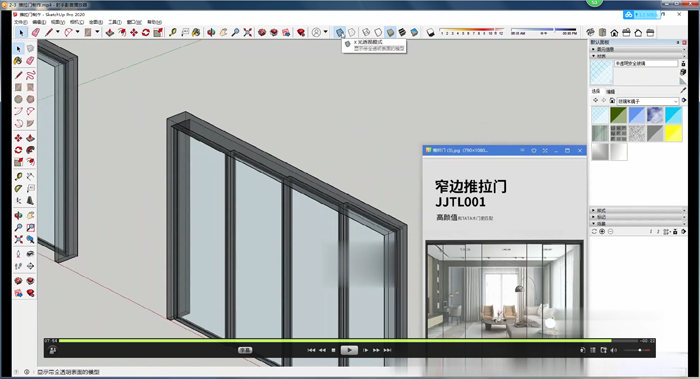Pick the Scale tool in top toolbar
This screenshot has height=379, width=700.
[x=158, y=33]
